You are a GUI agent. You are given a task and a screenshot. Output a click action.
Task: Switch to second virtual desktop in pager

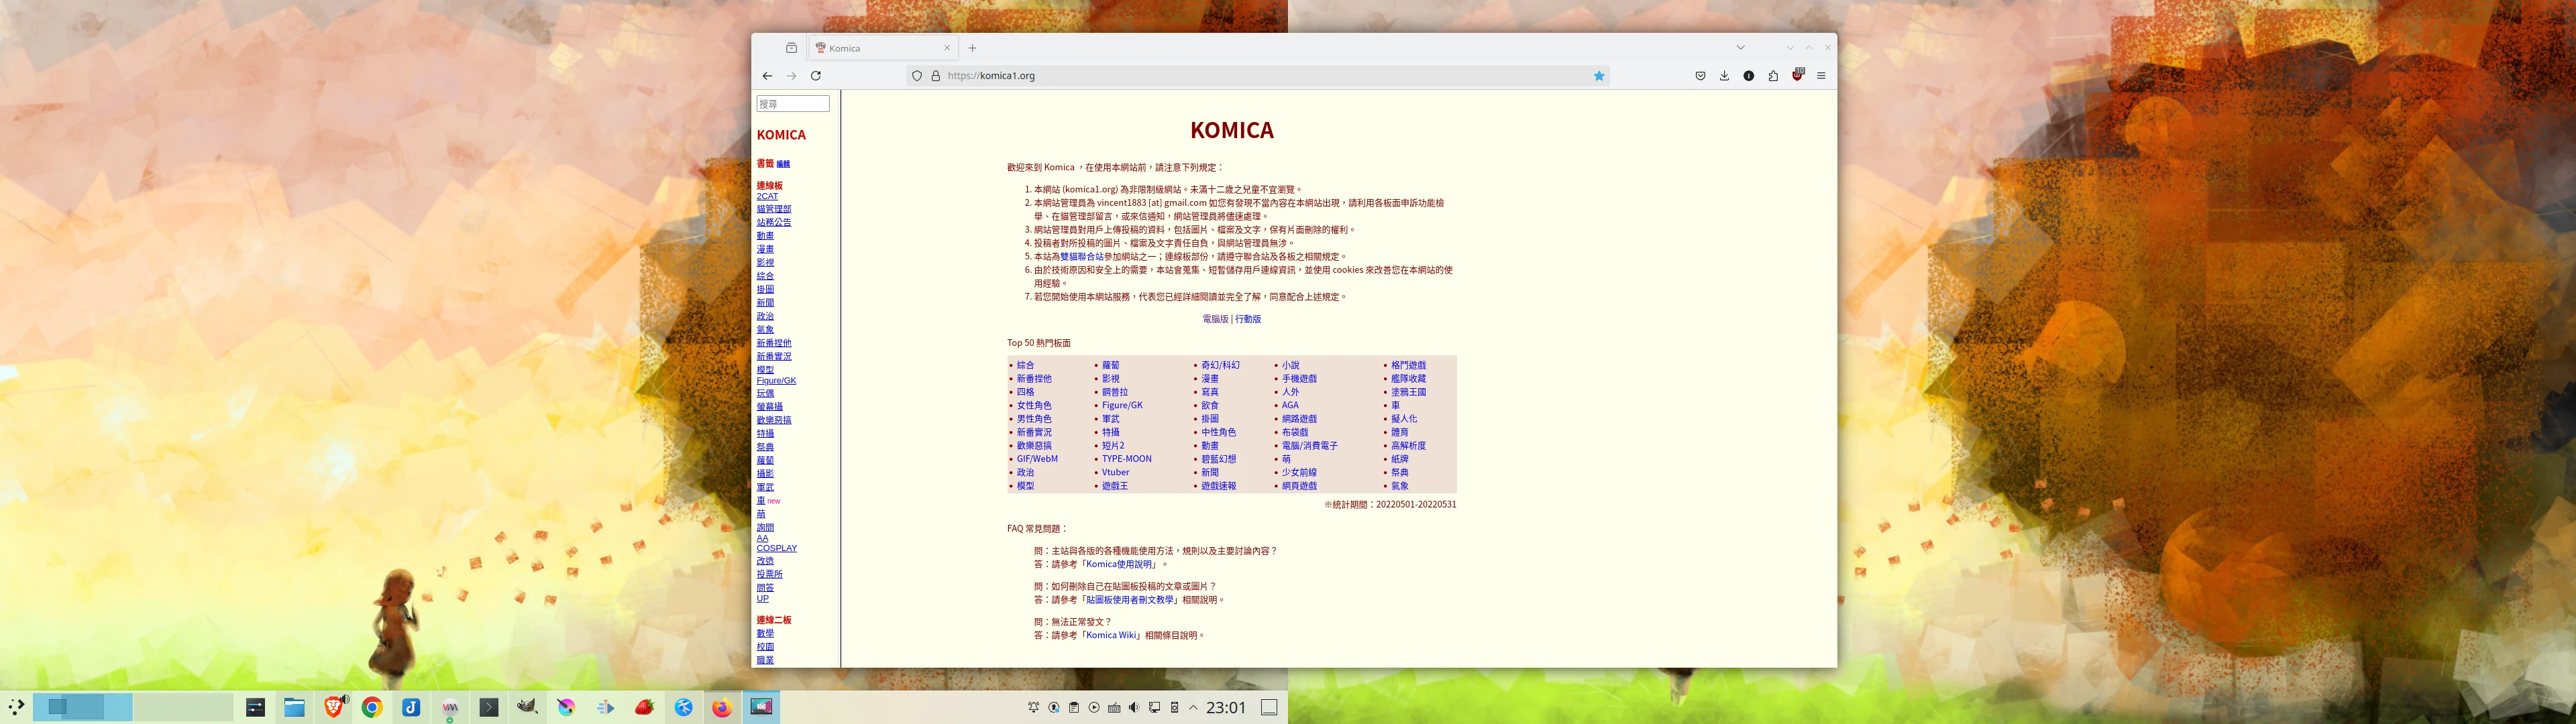click(183, 707)
